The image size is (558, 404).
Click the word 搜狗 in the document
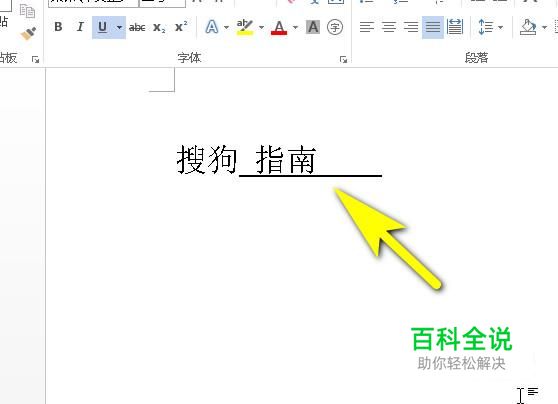(x=207, y=159)
